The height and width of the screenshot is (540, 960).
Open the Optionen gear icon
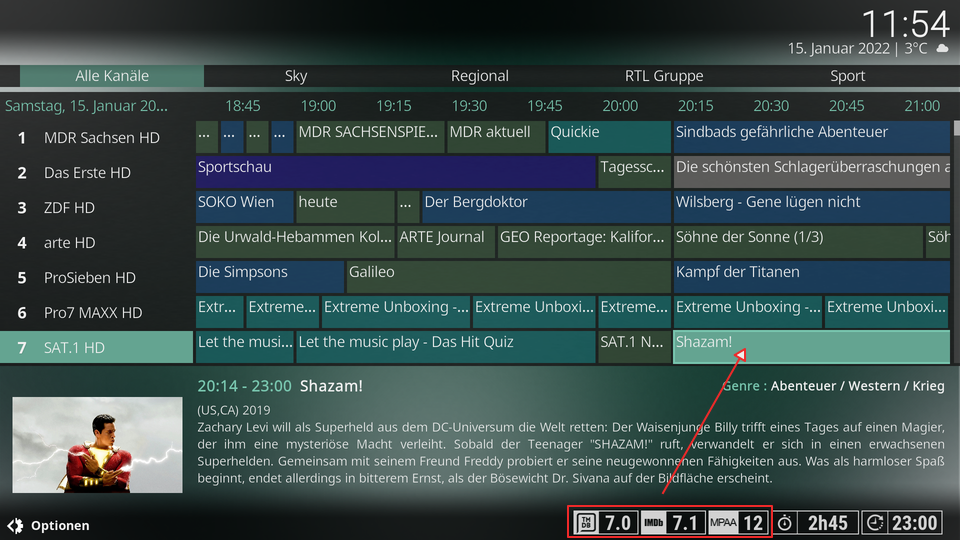point(15,525)
